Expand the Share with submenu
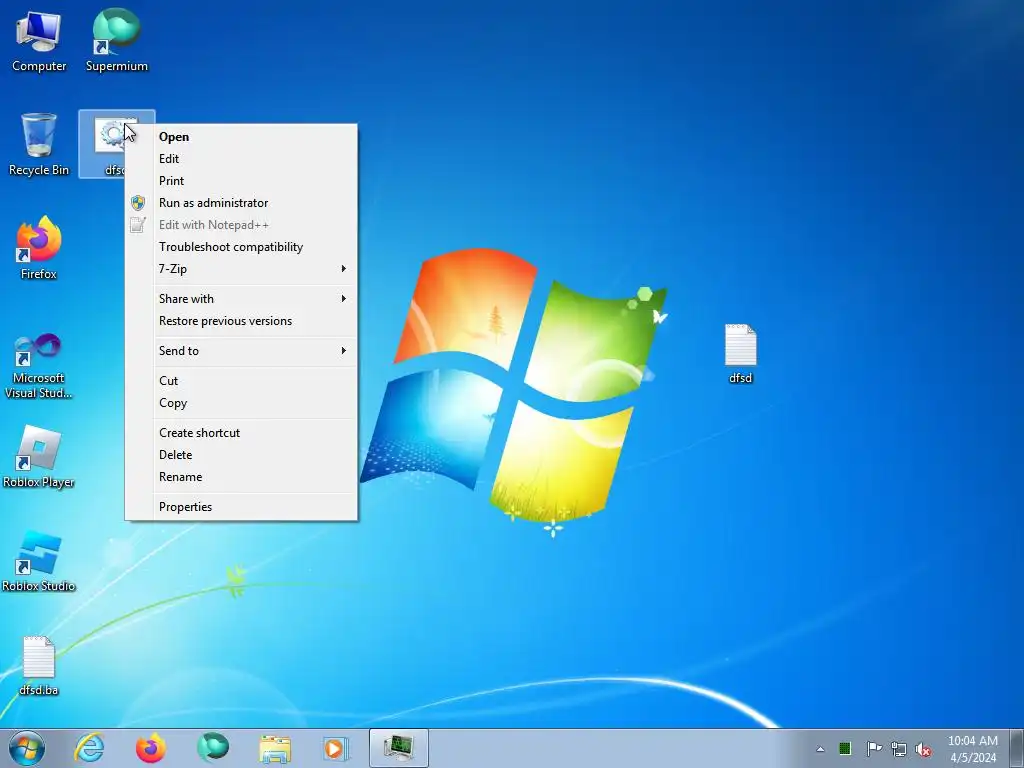This screenshot has height=768, width=1024. click(x=241, y=298)
